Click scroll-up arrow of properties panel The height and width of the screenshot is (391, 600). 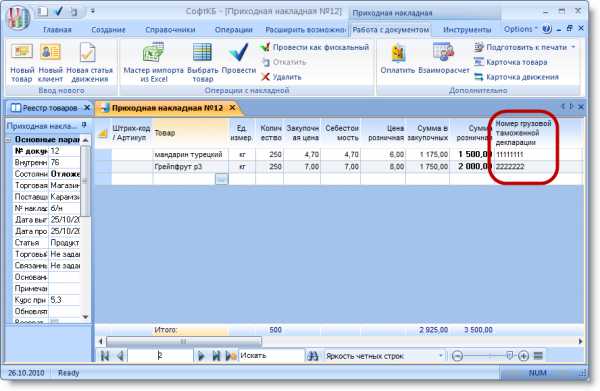click(x=85, y=140)
